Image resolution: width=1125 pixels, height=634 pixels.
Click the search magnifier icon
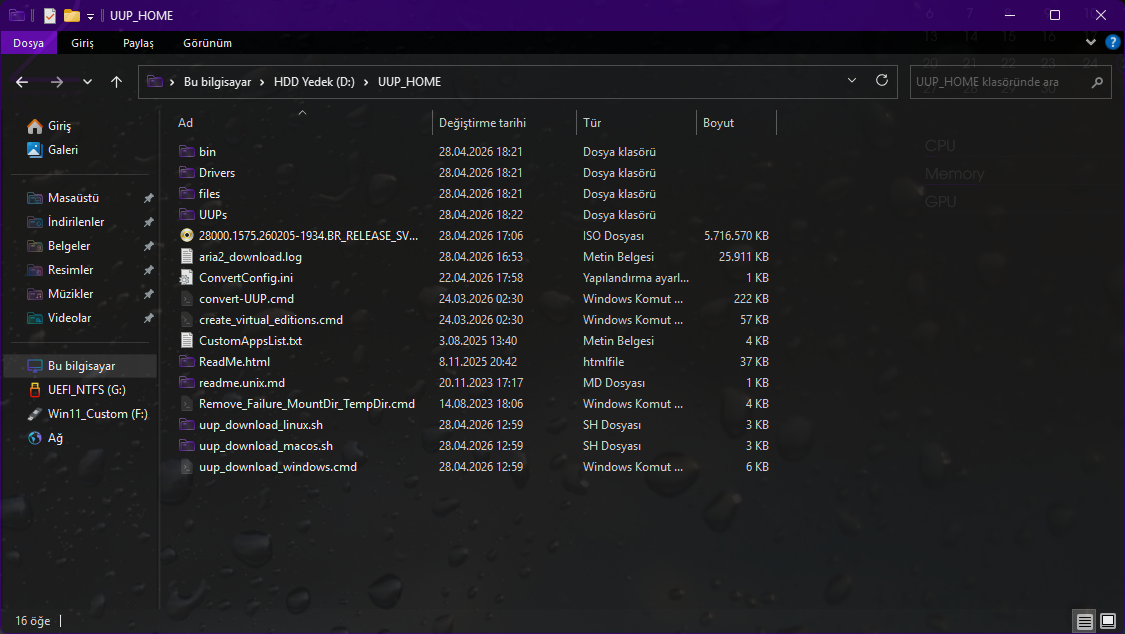1097,82
